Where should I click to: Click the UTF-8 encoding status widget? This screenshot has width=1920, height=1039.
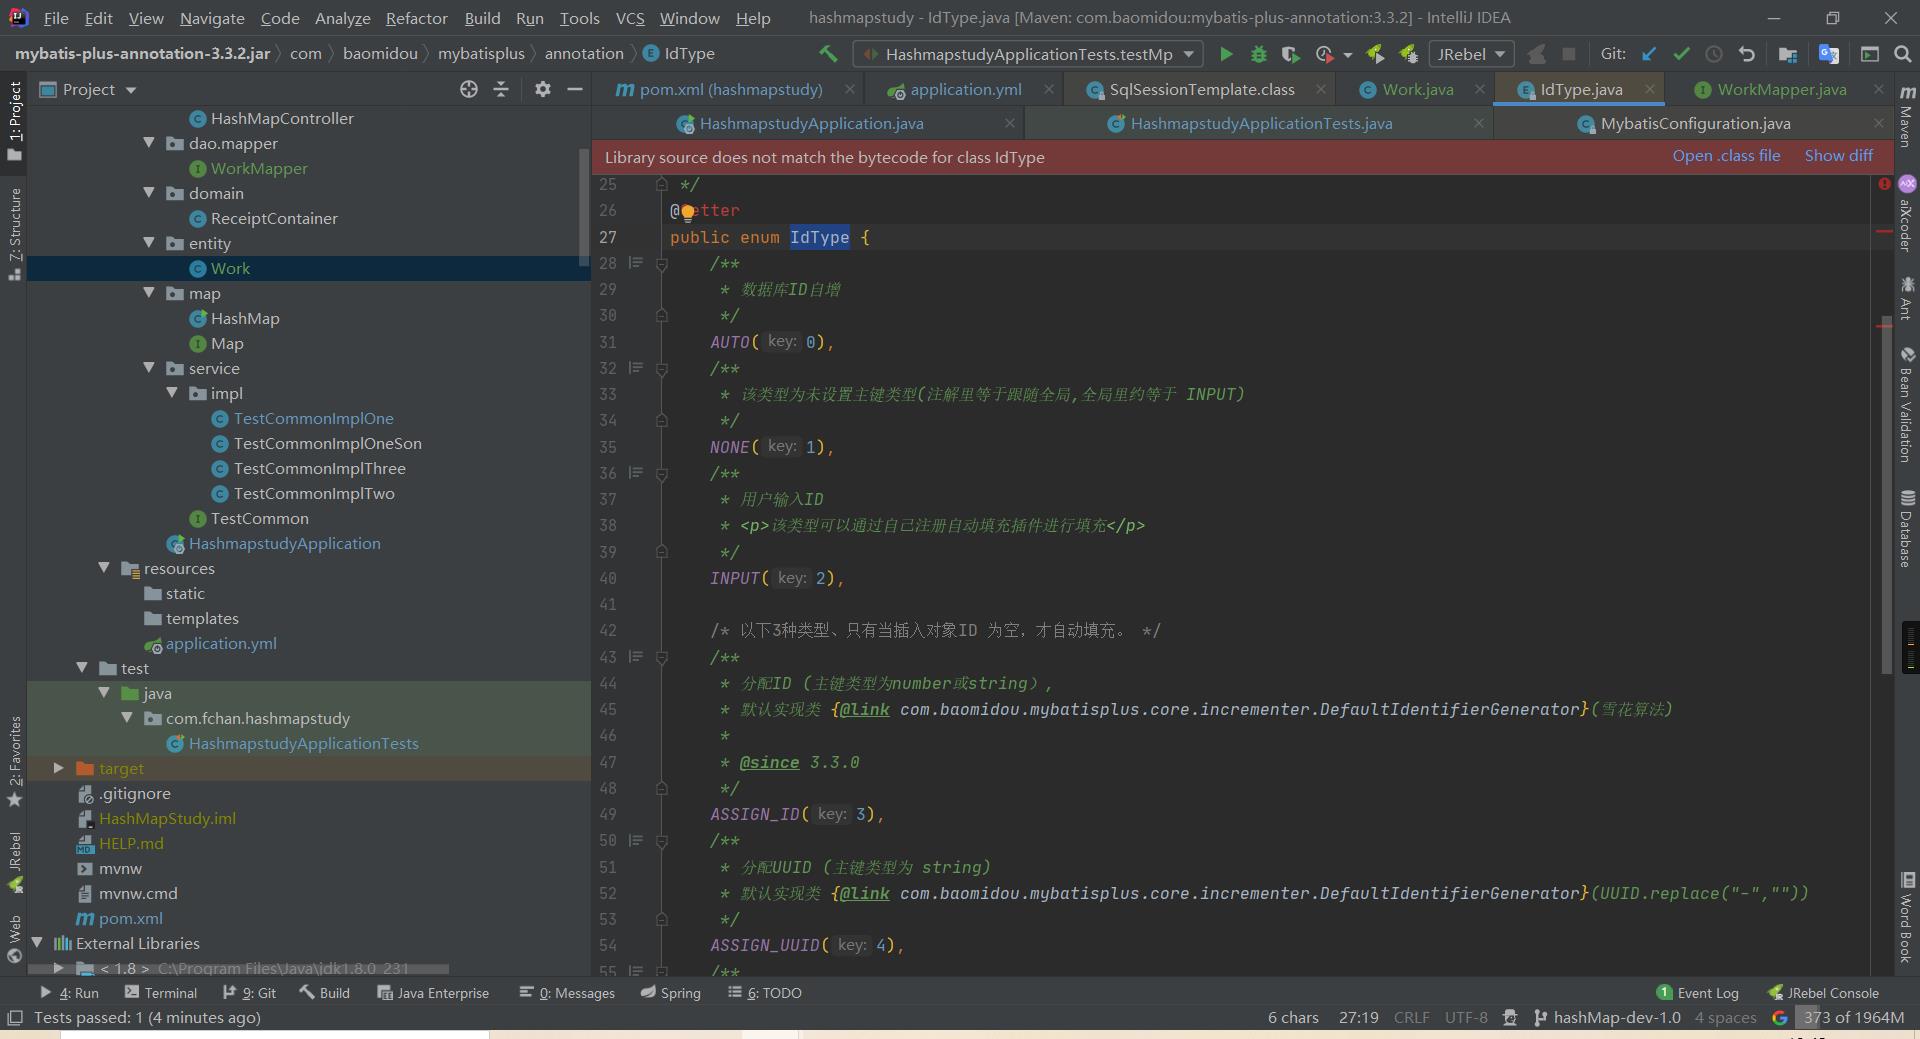(x=1466, y=1018)
